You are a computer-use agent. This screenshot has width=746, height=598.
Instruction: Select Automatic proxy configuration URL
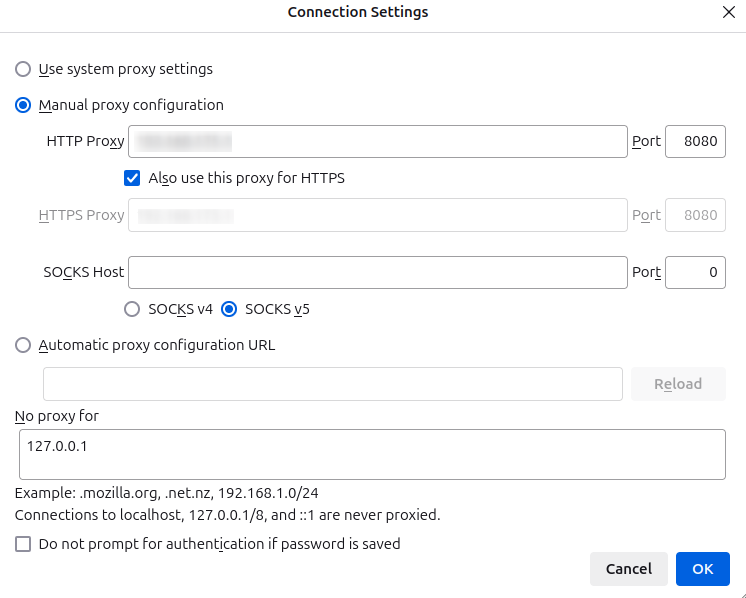[x=23, y=345]
